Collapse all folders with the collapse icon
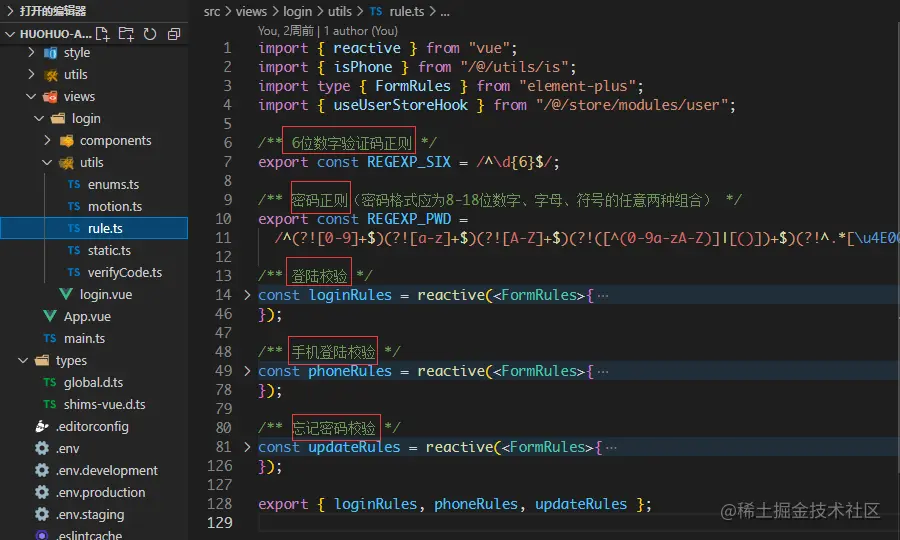Image resolution: width=900 pixels, height=540 pixels. click(174, 34)
